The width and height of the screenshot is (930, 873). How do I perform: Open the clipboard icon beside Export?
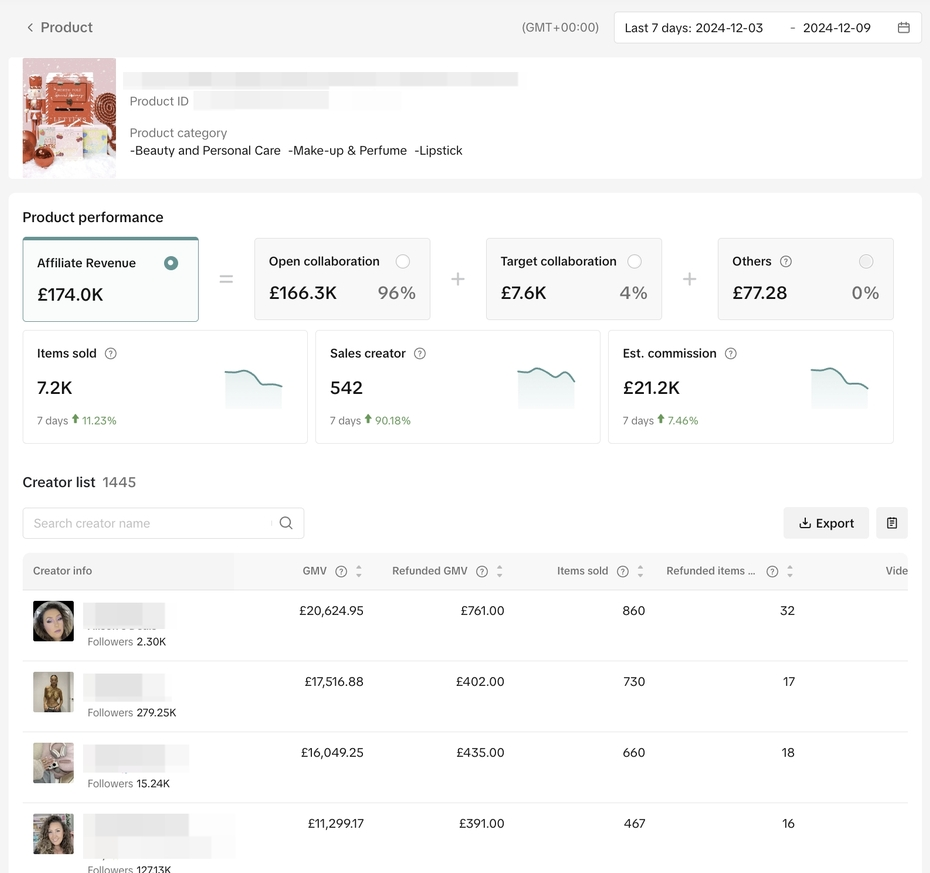(892, 523)
